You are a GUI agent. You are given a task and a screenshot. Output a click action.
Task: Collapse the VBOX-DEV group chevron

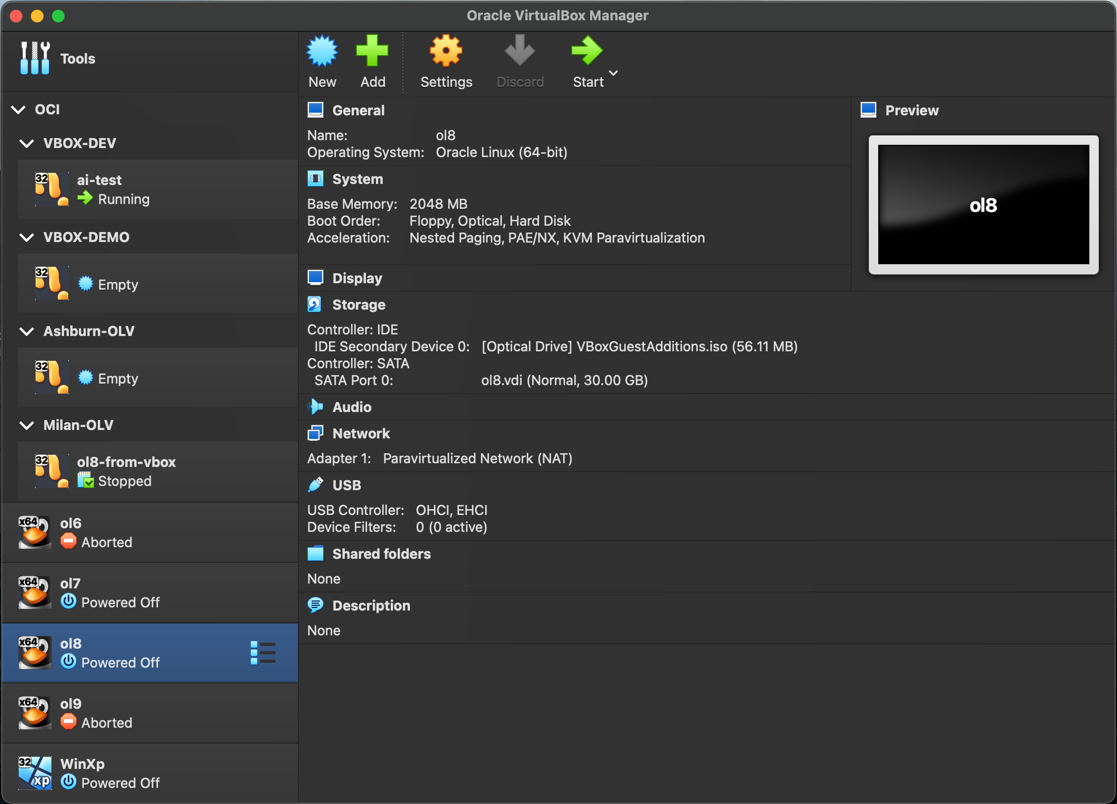27,144
